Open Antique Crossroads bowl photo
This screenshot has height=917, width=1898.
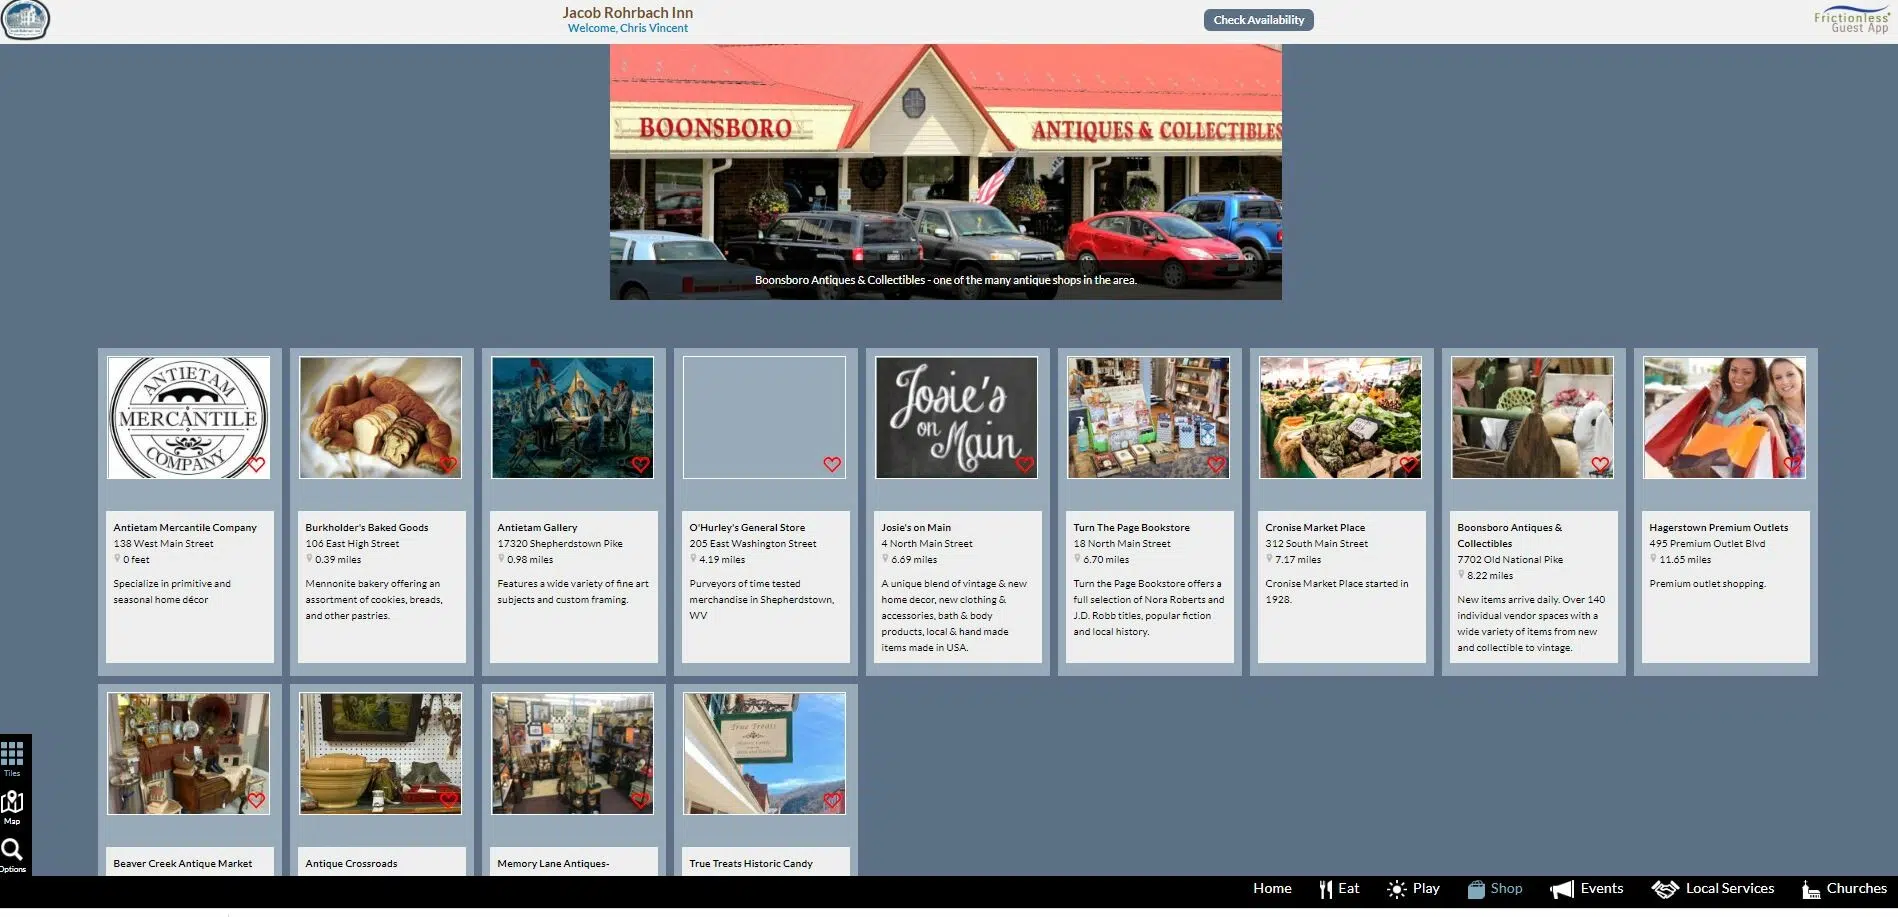tap(380, 753)
